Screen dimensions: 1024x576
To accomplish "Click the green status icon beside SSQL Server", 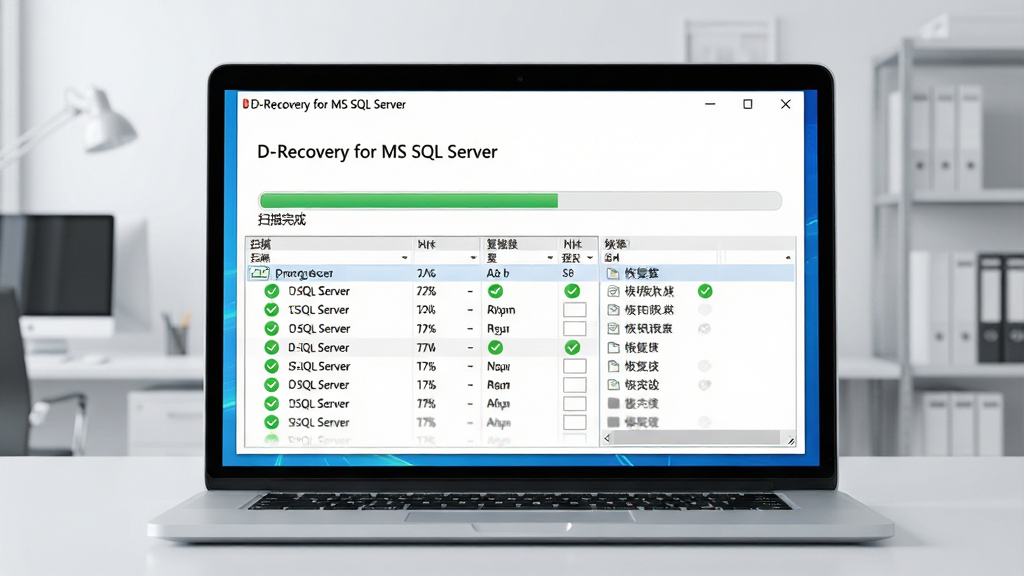I will 272,423.
